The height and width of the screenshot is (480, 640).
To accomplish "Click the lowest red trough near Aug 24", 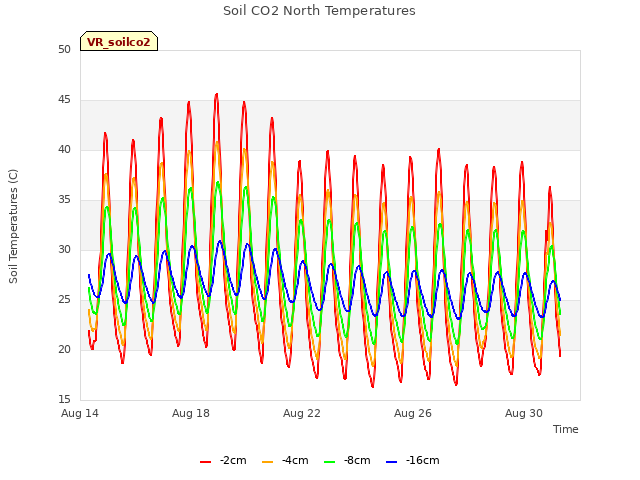I will pyautogui.click(x=373, y=386).
